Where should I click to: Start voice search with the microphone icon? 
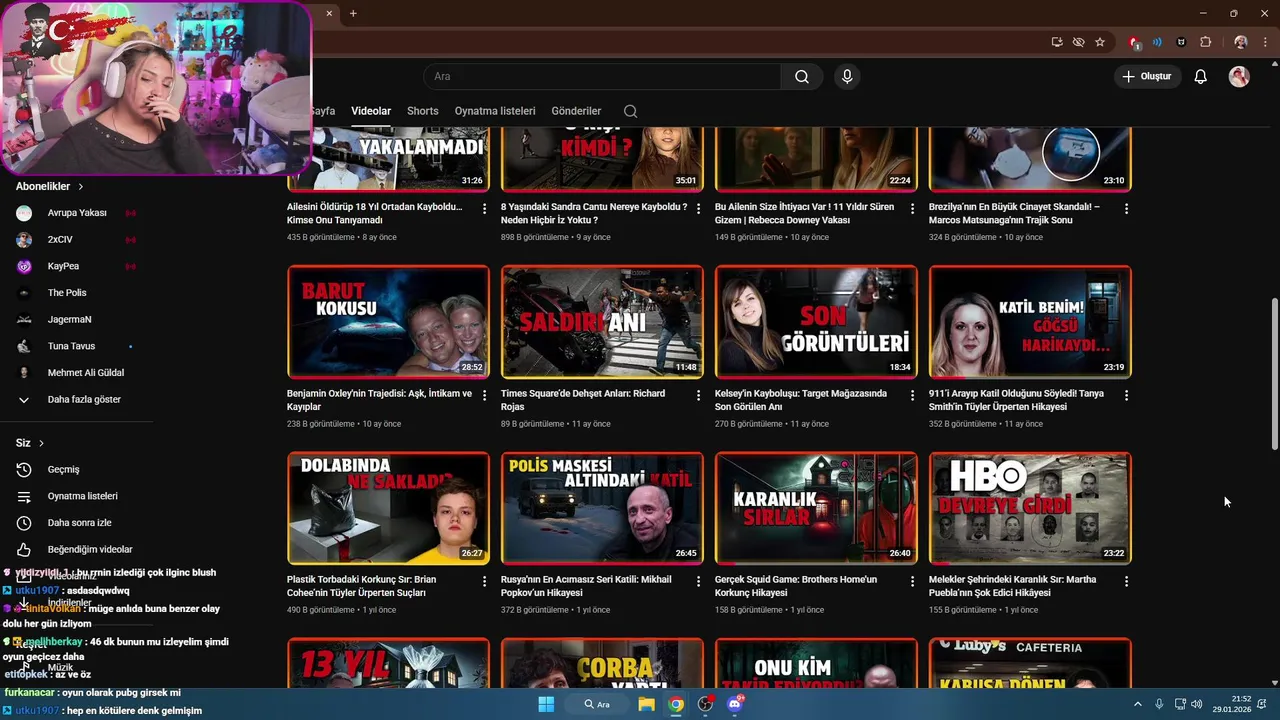[847, 77]
